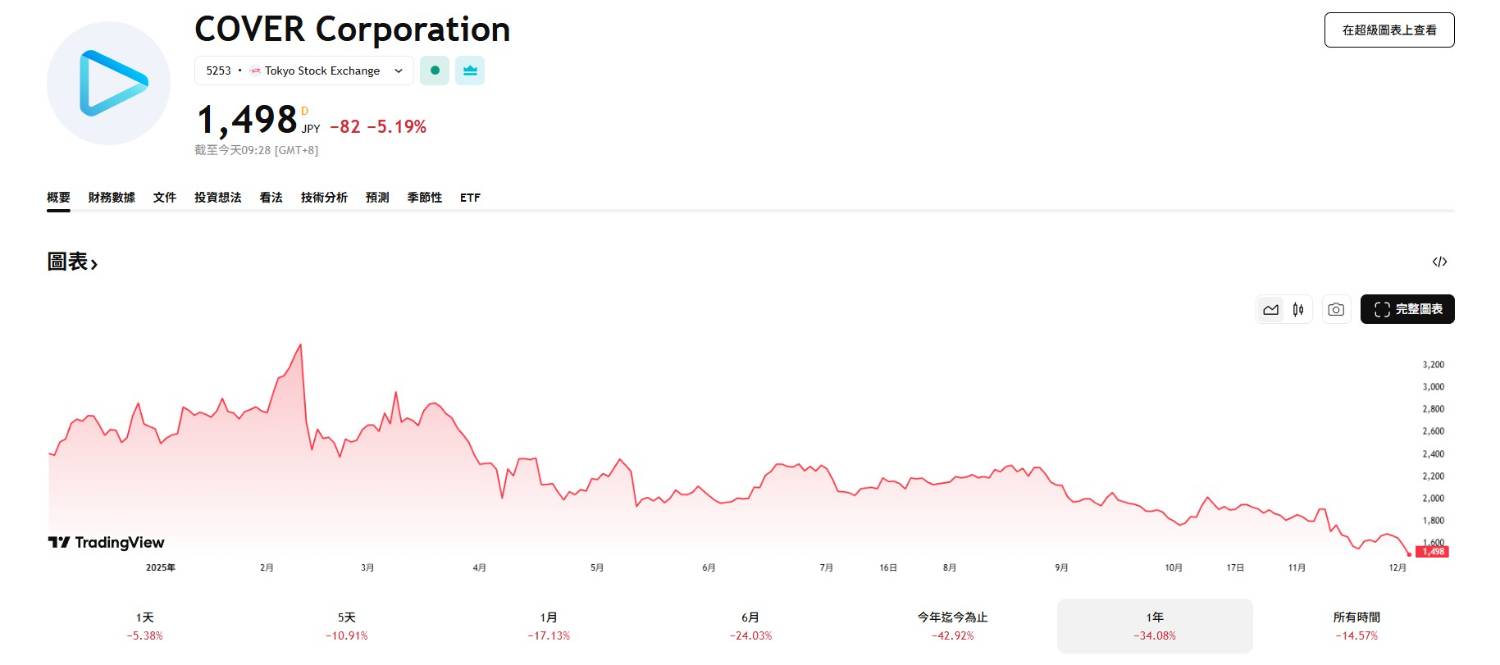Open the 5253 Tokyo Stock Exchange dropdown
Image resolution: width=1500 pixels, height=665 pixels.
tap(303, 71)
